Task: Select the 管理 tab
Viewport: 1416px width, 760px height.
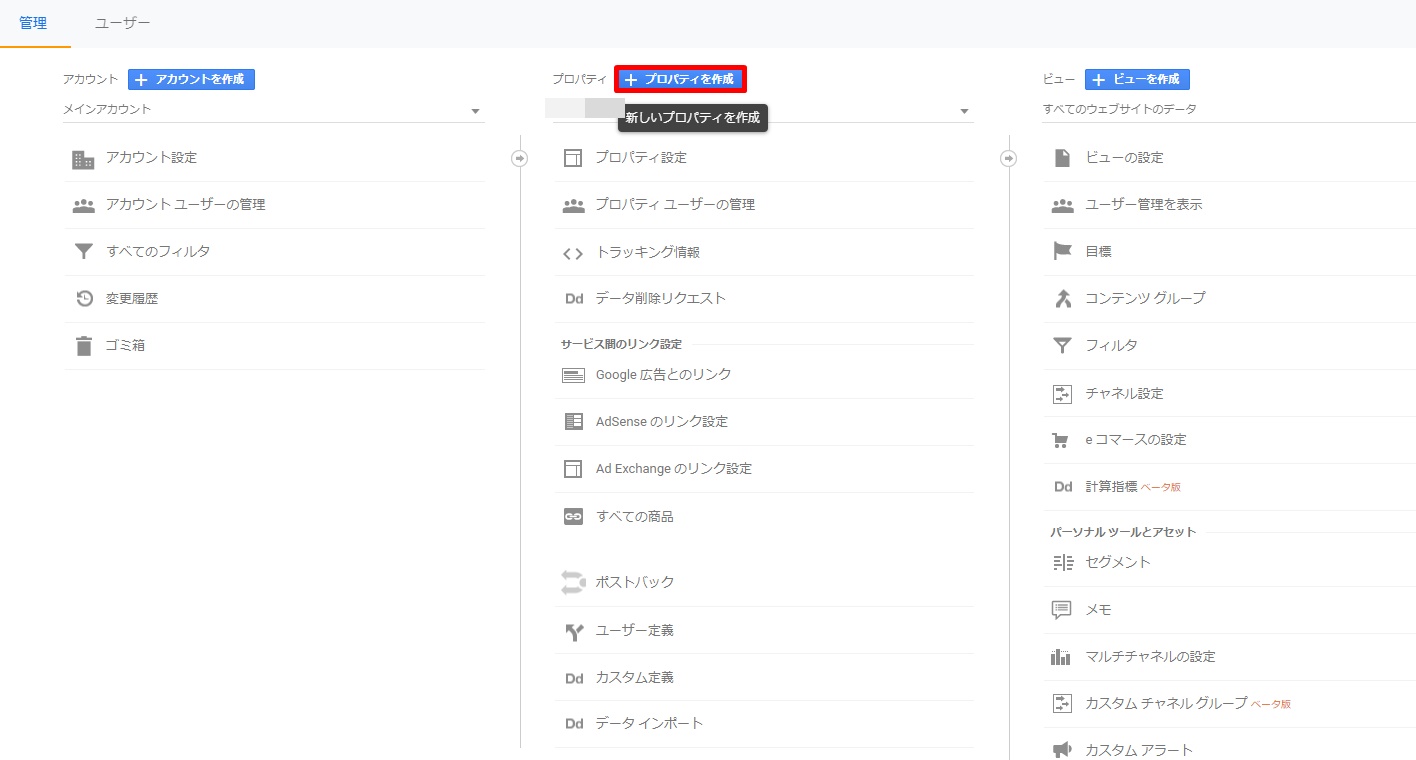Action: tap(33, 23)
